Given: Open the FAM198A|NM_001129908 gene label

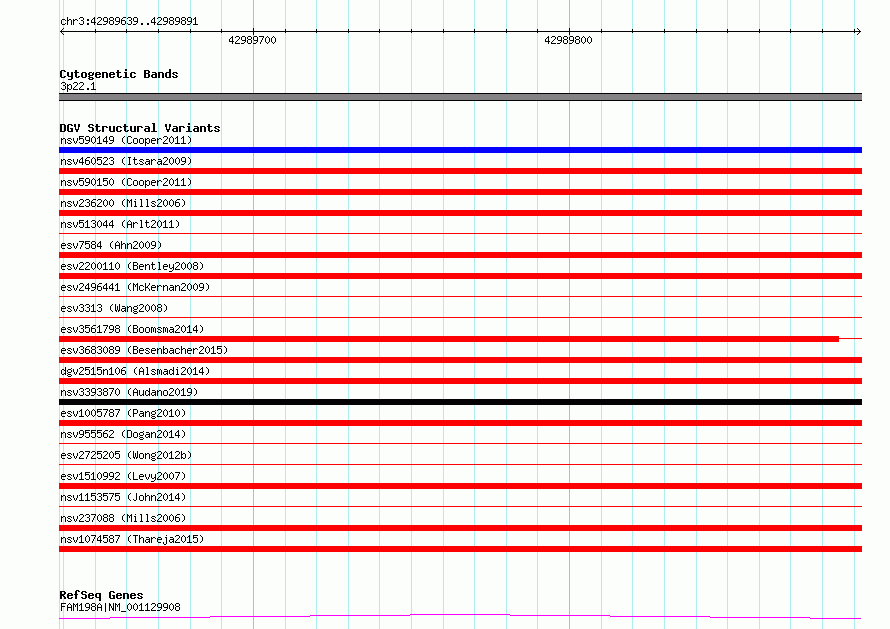Looking at the screenshot, I should [120, 607].
